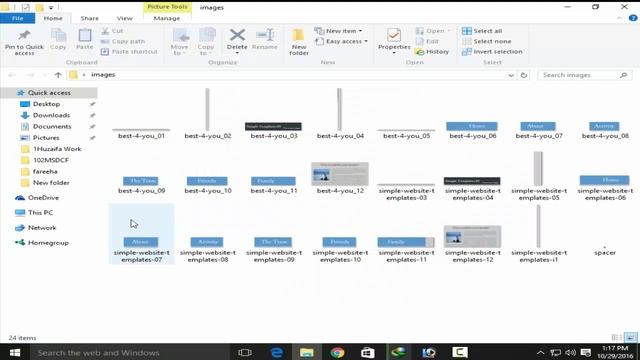Select file best-4-you_06

click(x=472, y=131)
